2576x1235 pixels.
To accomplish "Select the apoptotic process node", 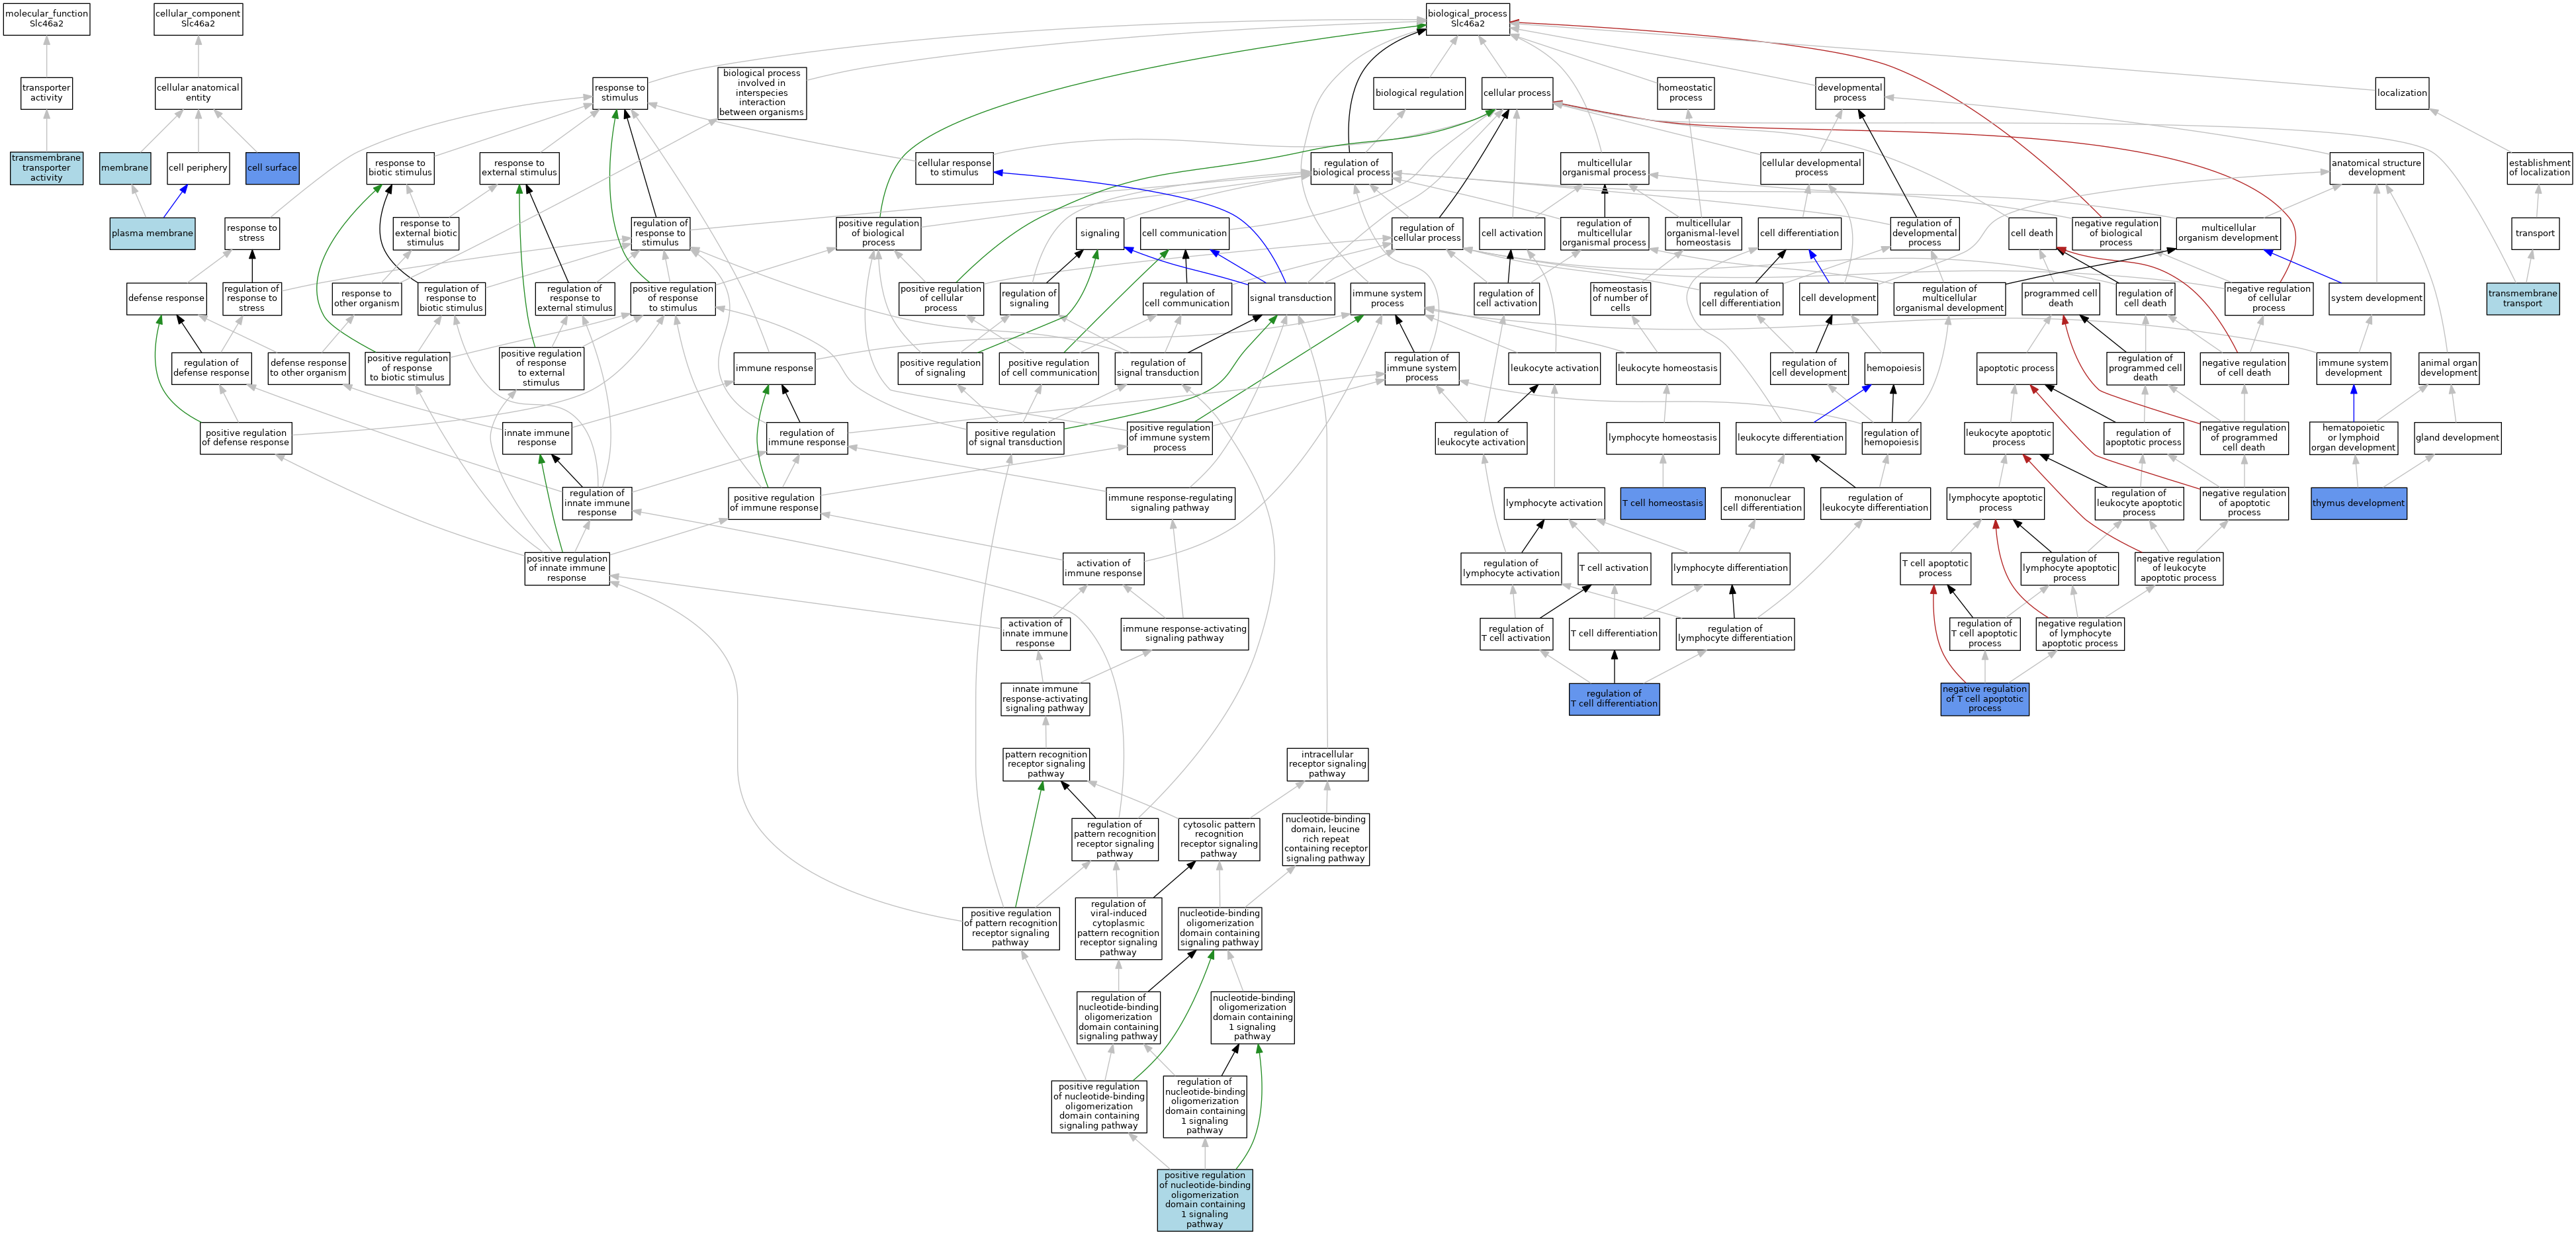I will [x=2016, y=368].
